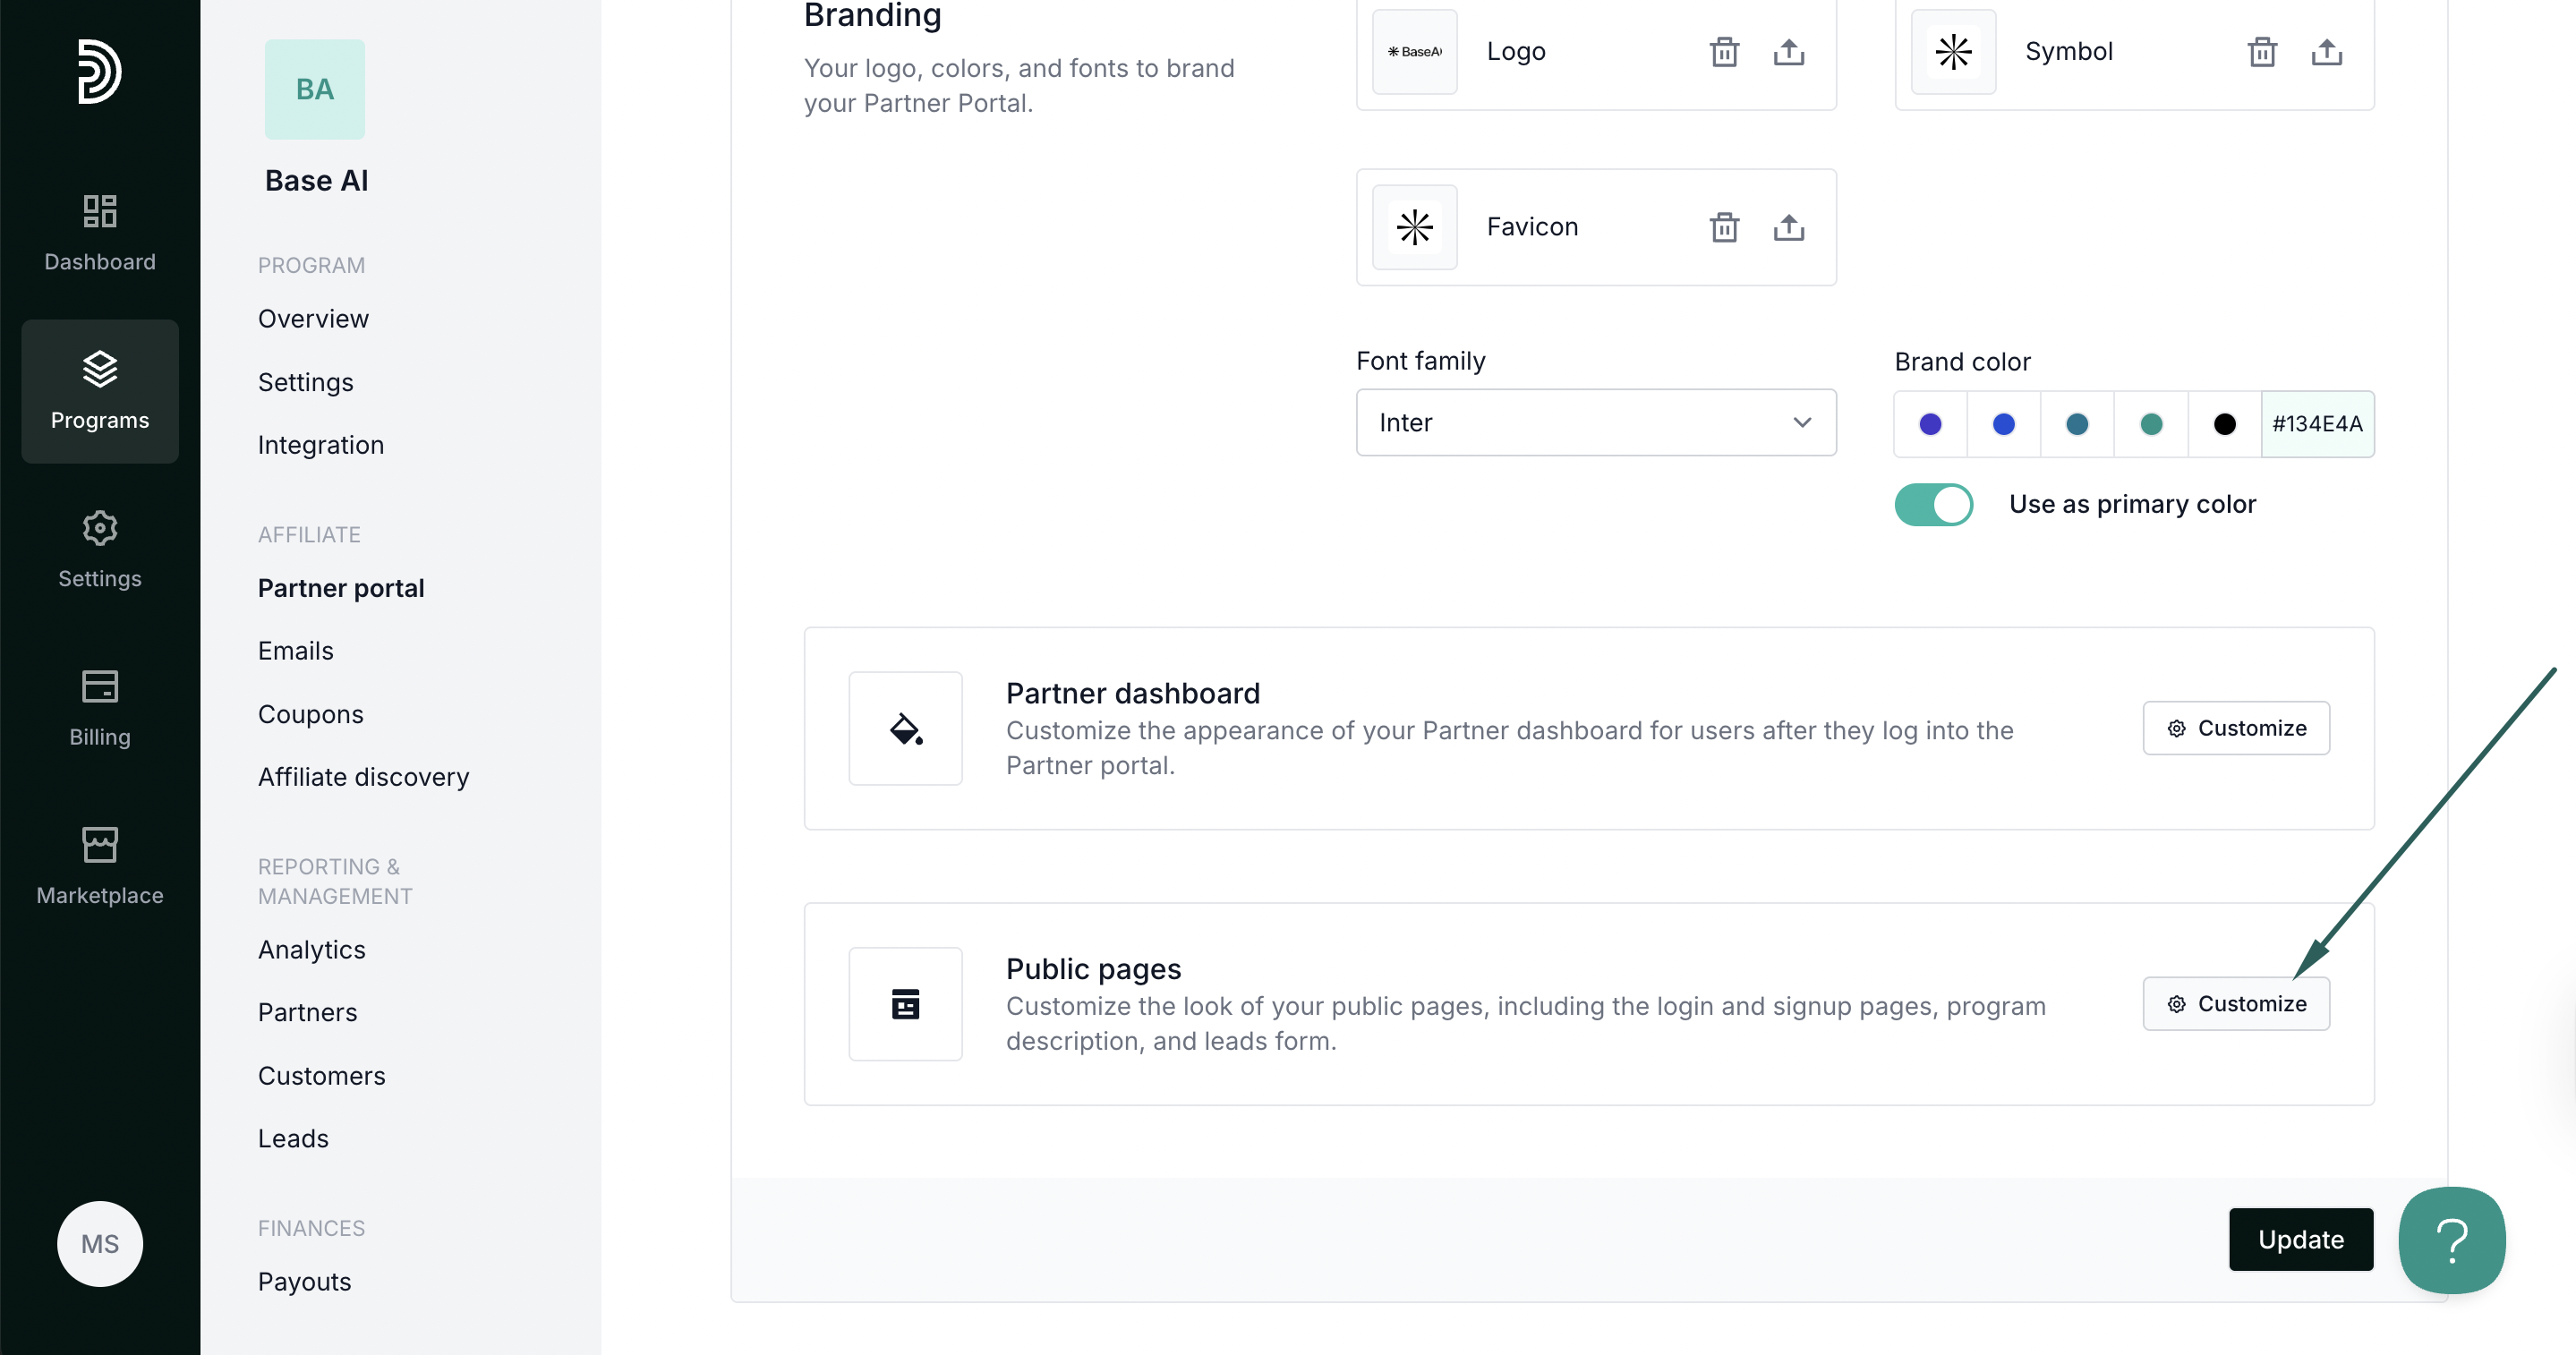This screenshot has height=1355, width=2576.
Task: Delete the Symbol image
Action: [x=2262, y=51]
